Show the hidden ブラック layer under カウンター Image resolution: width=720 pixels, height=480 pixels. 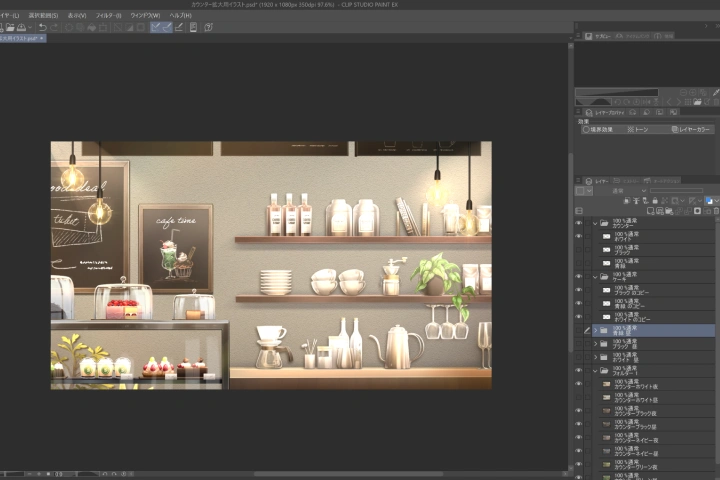point(579,249)
